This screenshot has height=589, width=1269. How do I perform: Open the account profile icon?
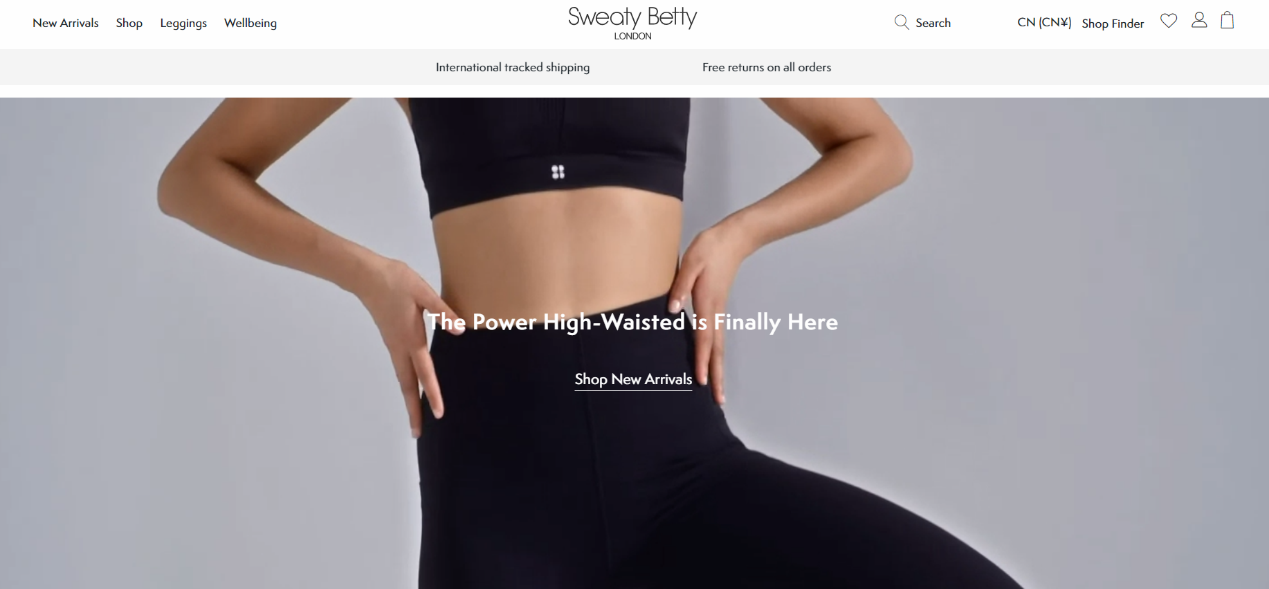coord(1199,20)
